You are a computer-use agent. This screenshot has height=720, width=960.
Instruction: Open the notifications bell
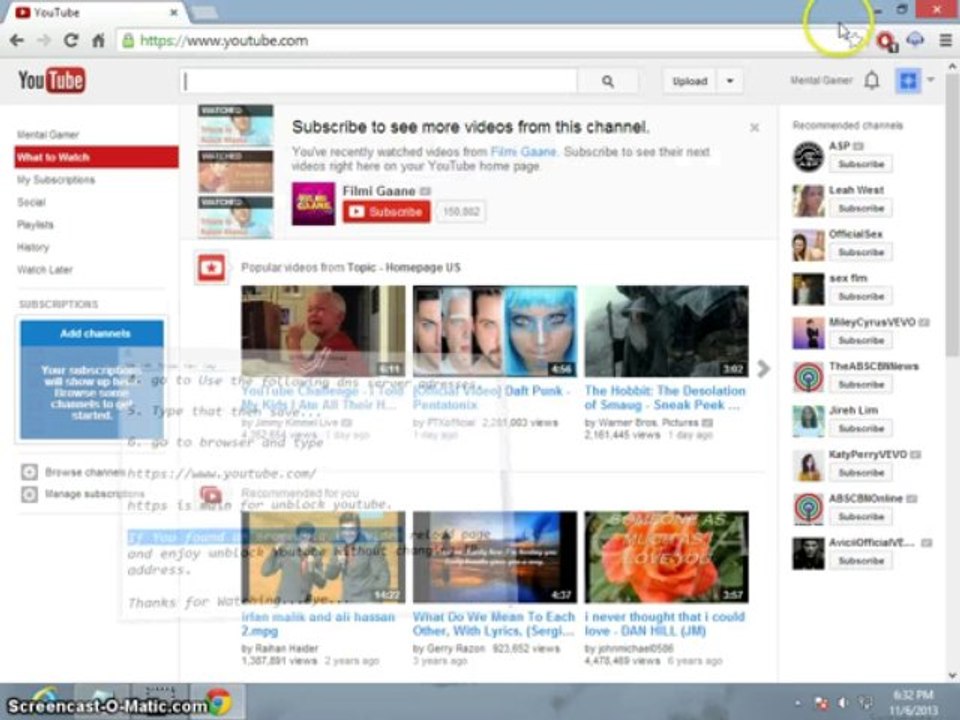(x=872, y=80)
